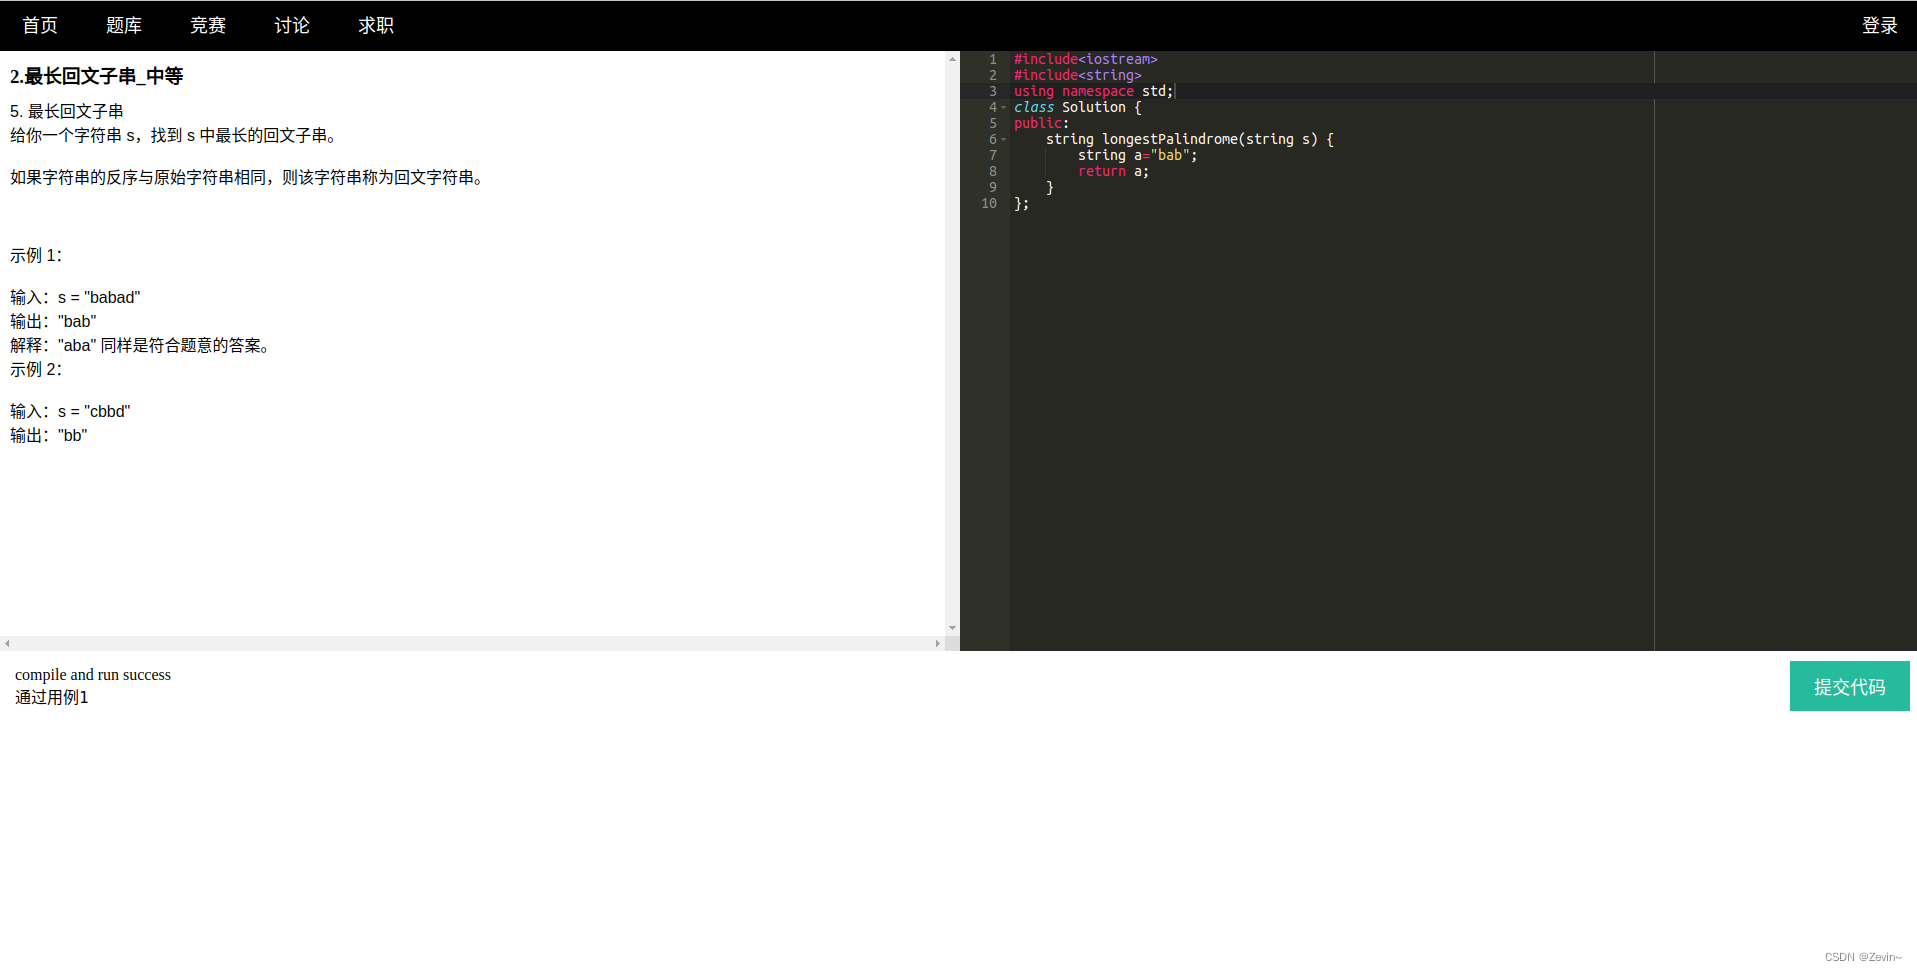
Task: Click the 示例 1 label
Action: [x=36, y=255]
